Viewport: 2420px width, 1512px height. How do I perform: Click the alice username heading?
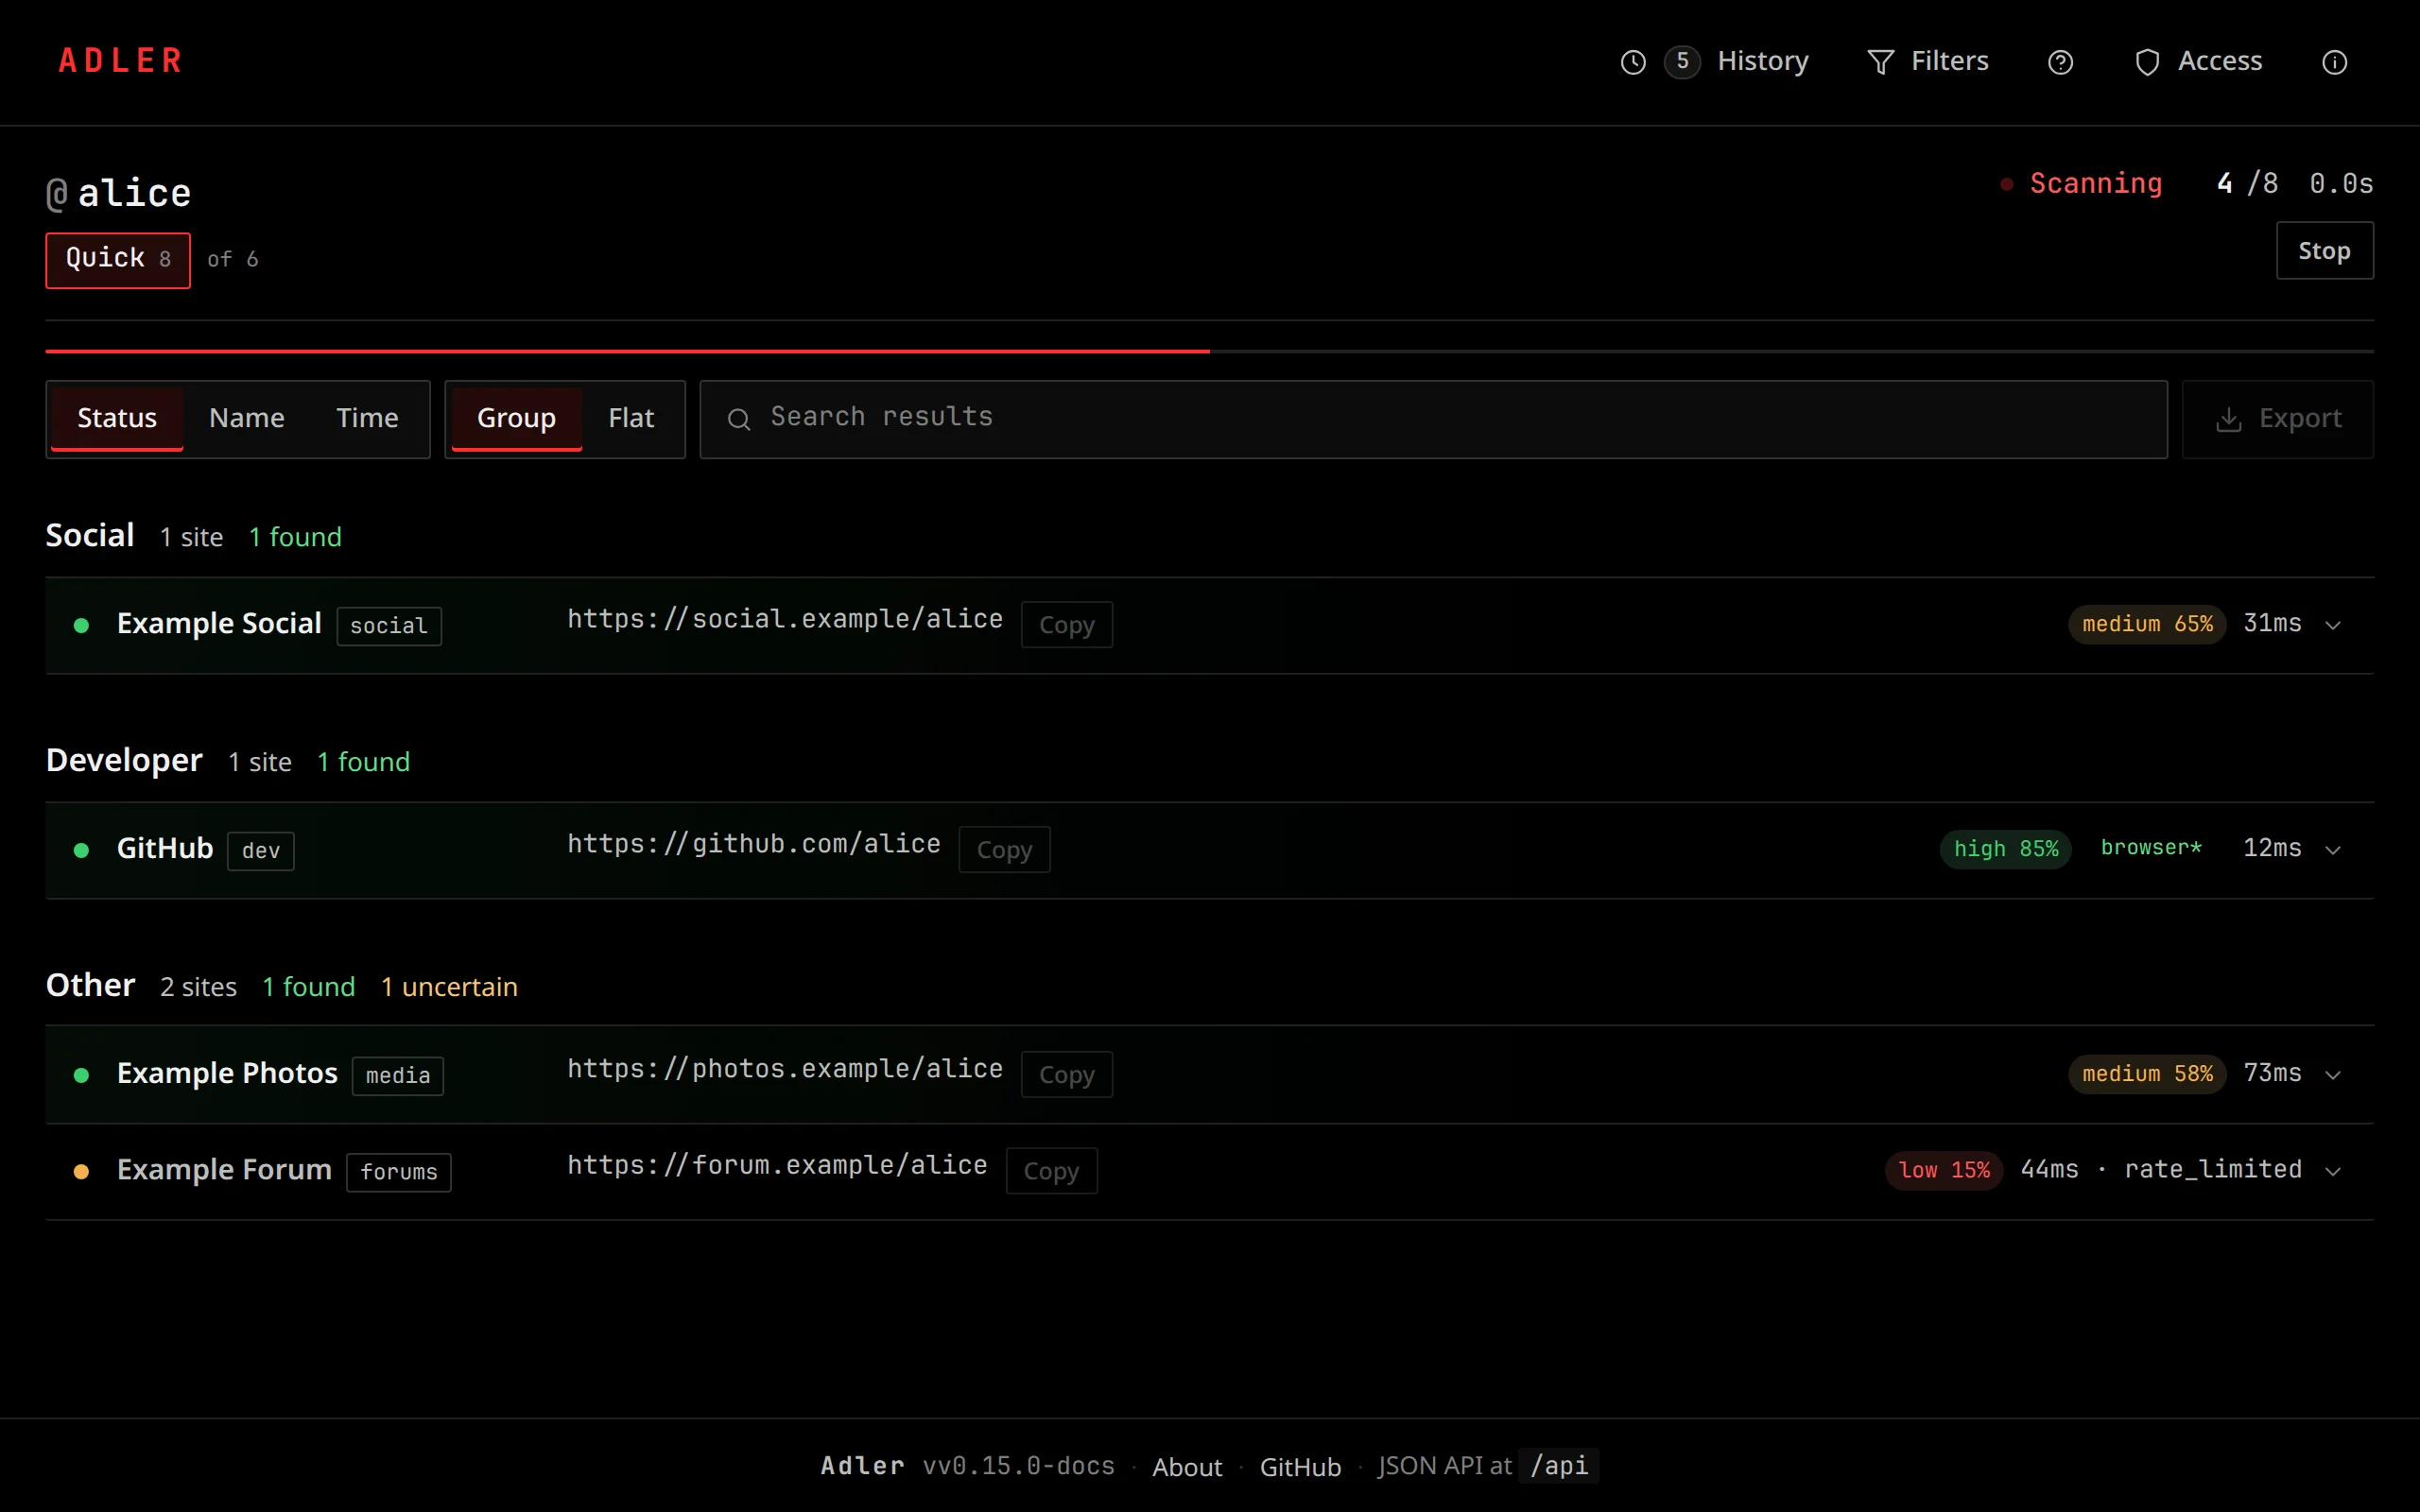tap(134, 193)
